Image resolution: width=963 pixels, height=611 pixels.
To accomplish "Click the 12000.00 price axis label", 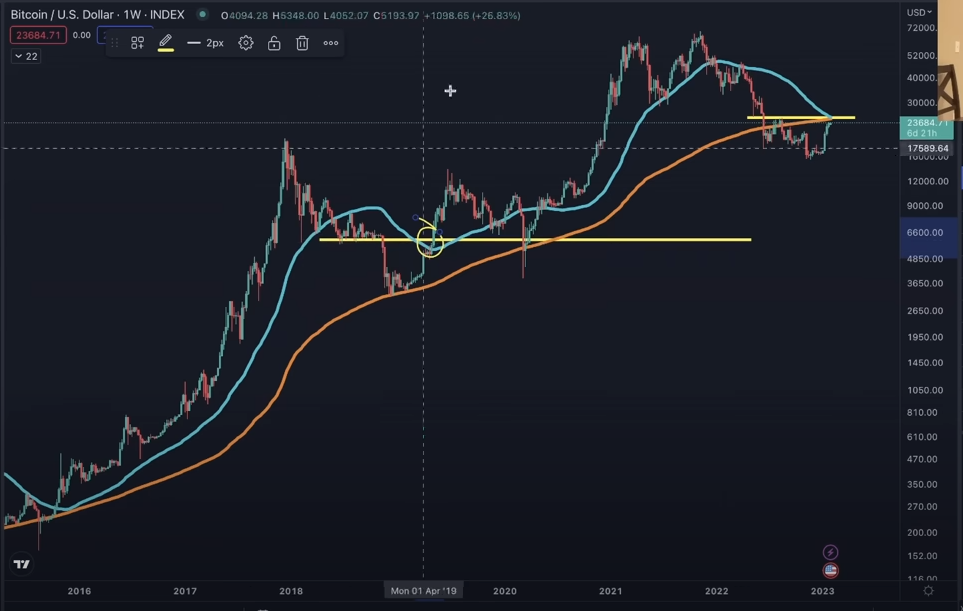I will click(927, 181).
